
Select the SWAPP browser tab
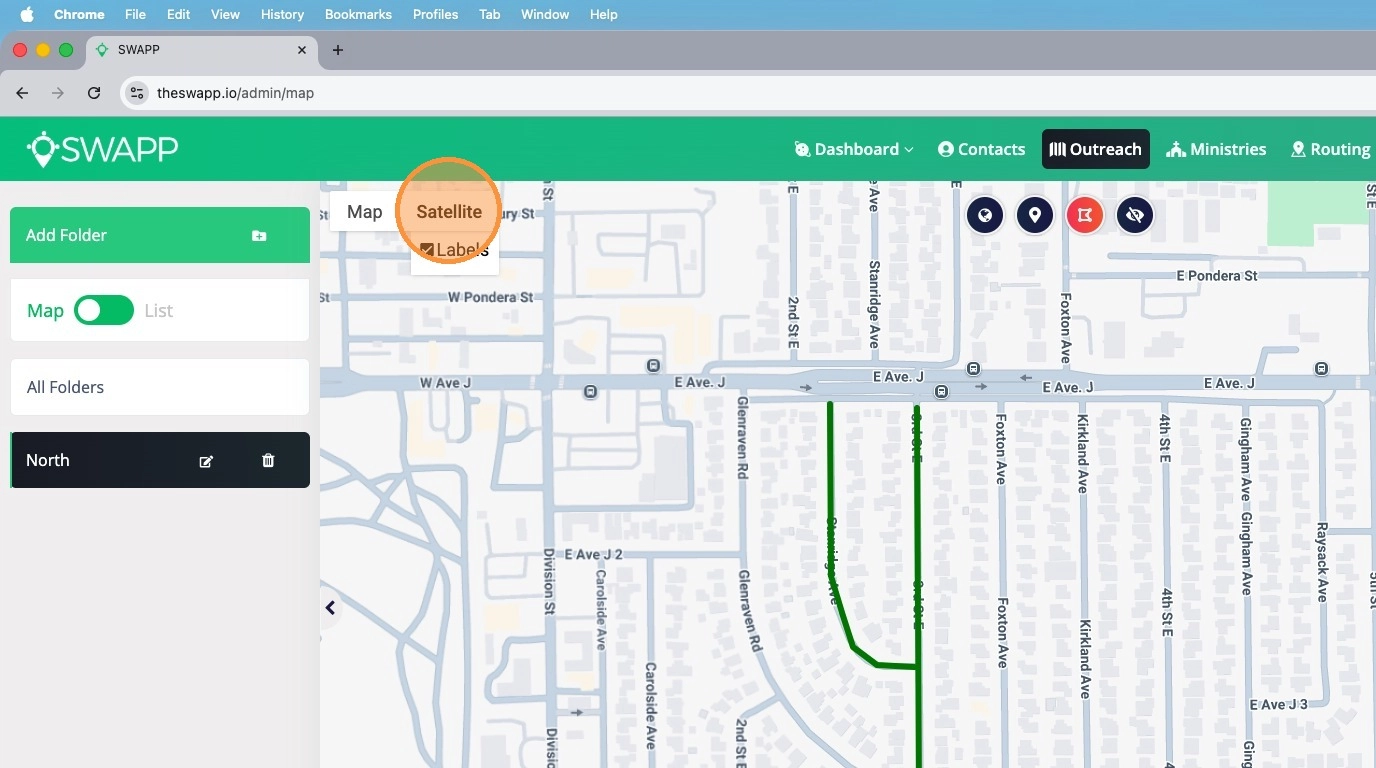(201, 50)
